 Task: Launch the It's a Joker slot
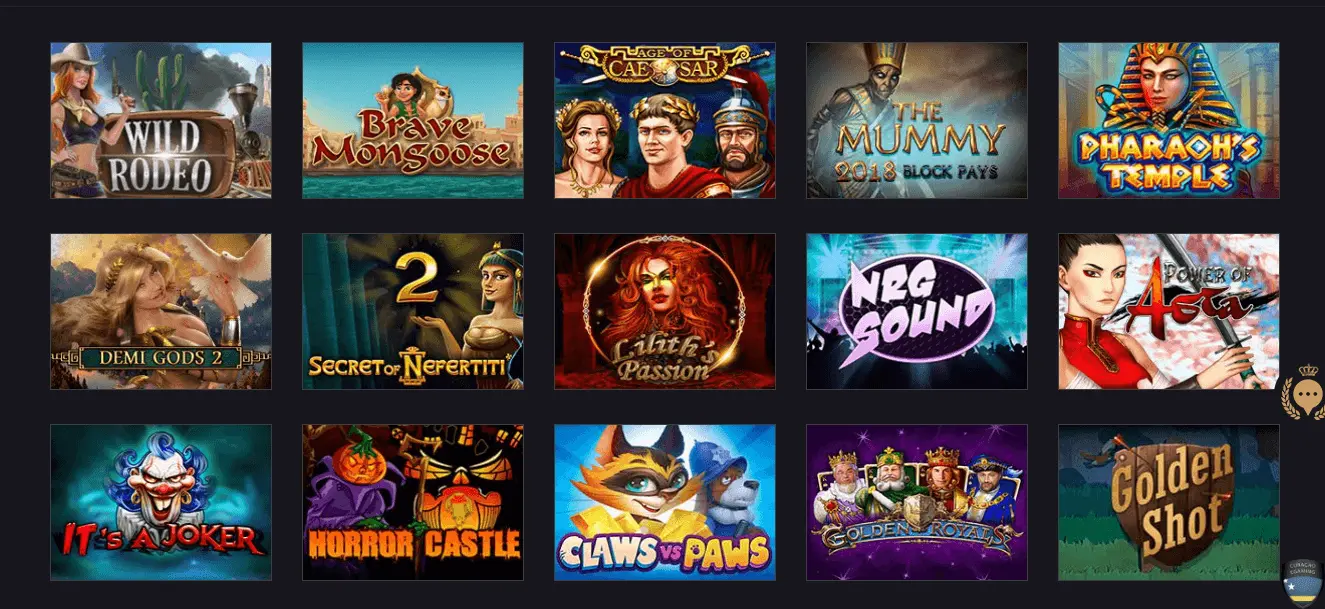click(x=161, y=502)
